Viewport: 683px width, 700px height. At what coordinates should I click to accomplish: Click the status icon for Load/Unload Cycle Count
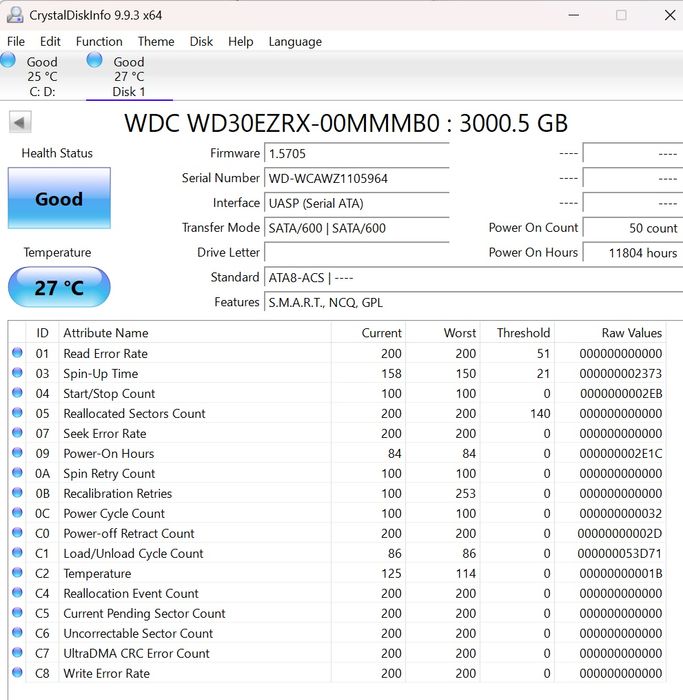pos(17,553)
